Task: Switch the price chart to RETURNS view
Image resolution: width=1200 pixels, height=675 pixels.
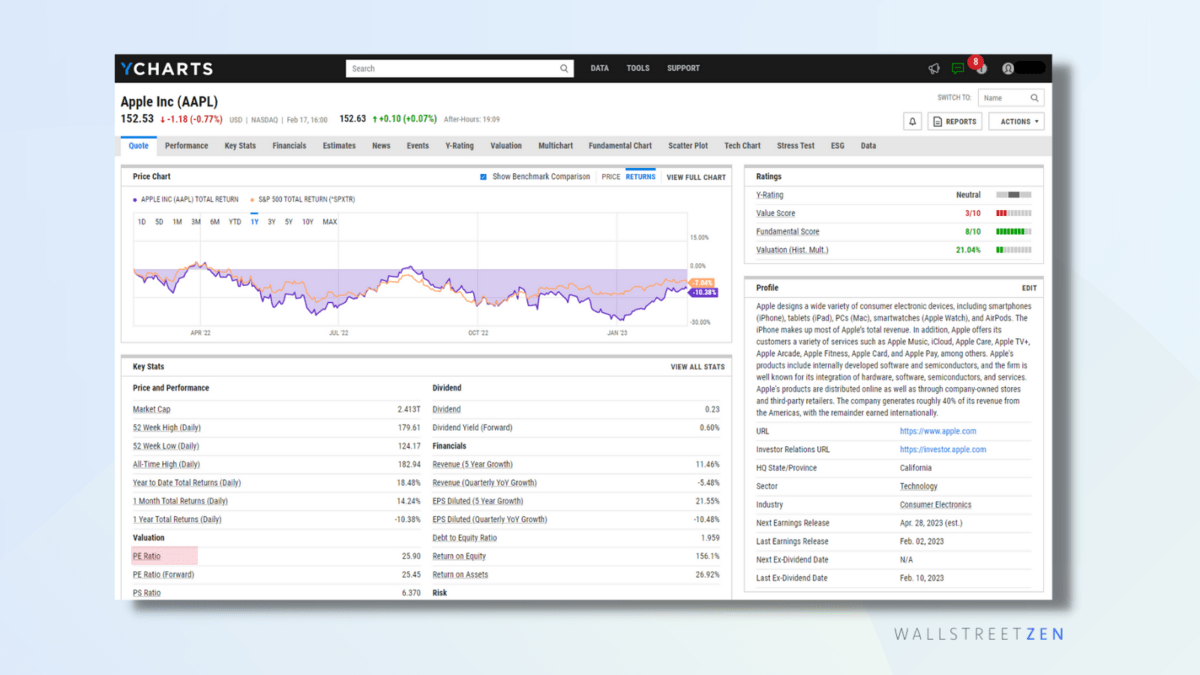Action: coord(641,177)
